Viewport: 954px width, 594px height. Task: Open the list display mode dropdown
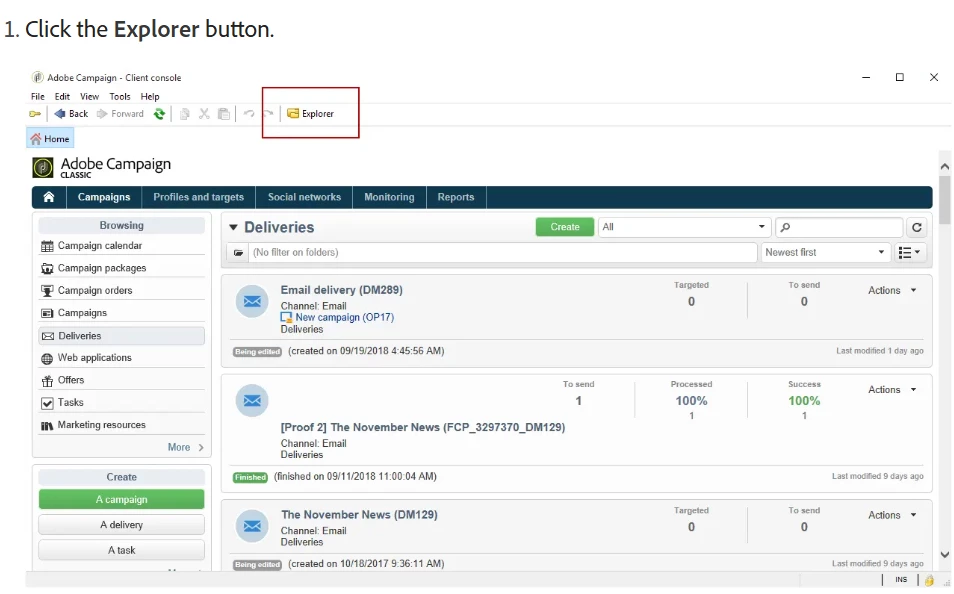click(x=910, y=253)
